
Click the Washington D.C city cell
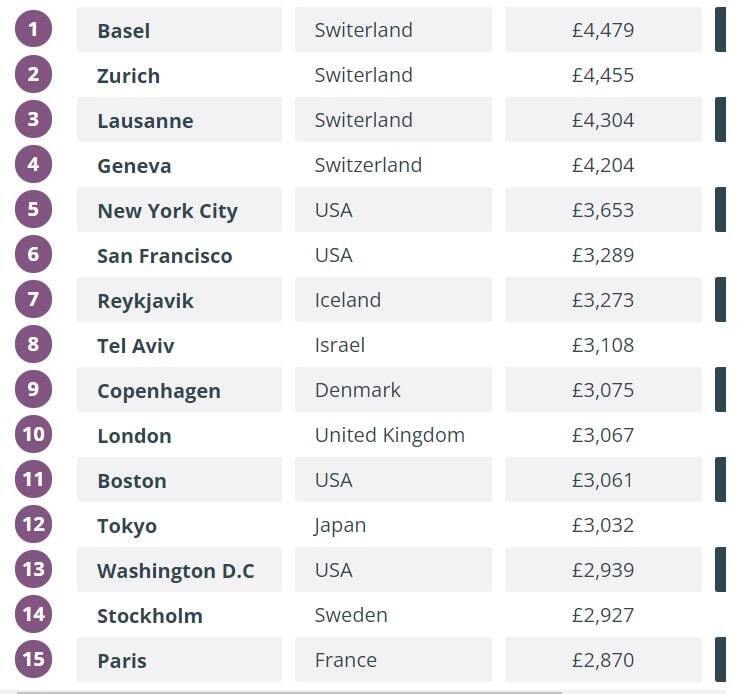coord(180,569)
